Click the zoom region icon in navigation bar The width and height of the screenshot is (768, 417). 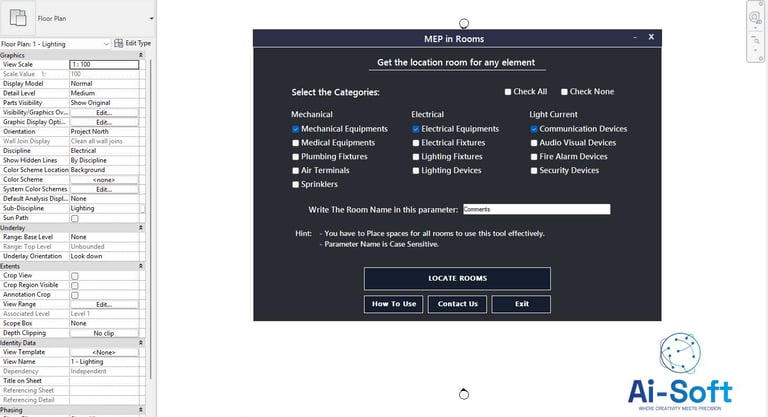pyautogui.click(x=756, y=41)
